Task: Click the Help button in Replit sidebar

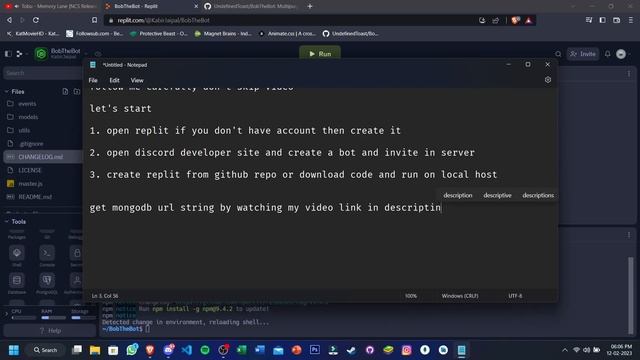Action: 49,331
